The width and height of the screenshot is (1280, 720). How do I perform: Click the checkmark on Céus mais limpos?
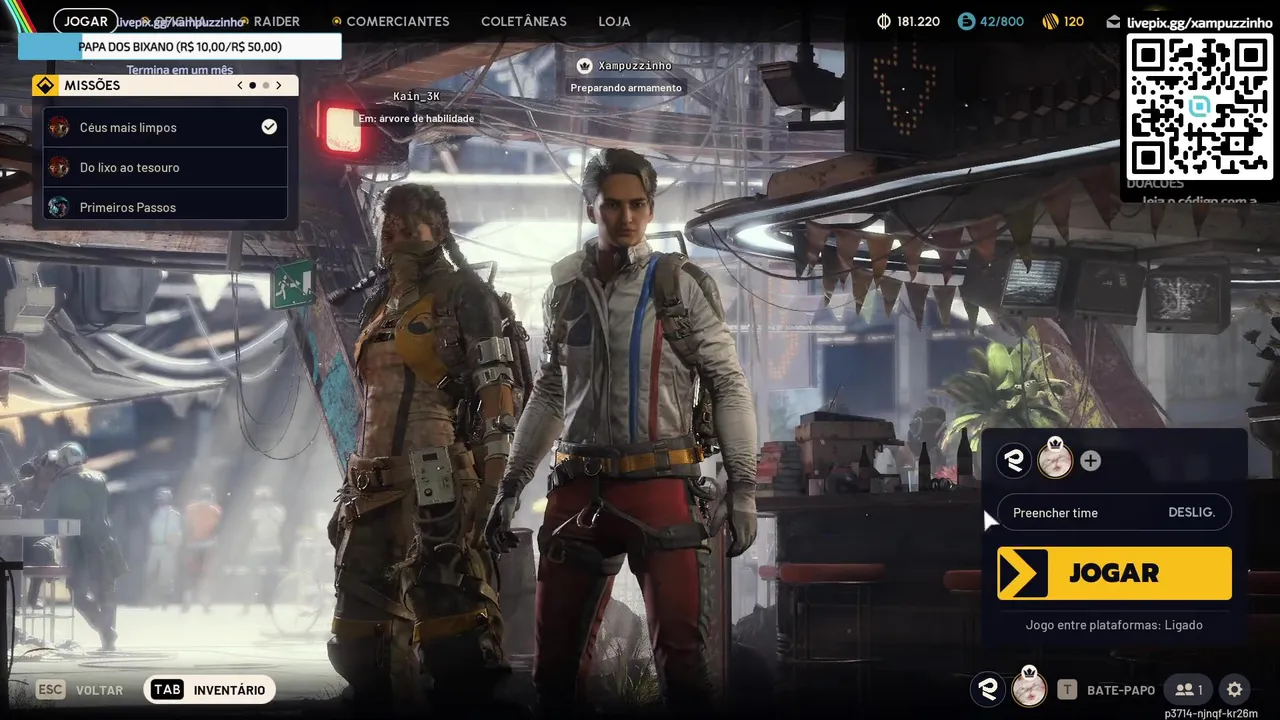(269, 127)
